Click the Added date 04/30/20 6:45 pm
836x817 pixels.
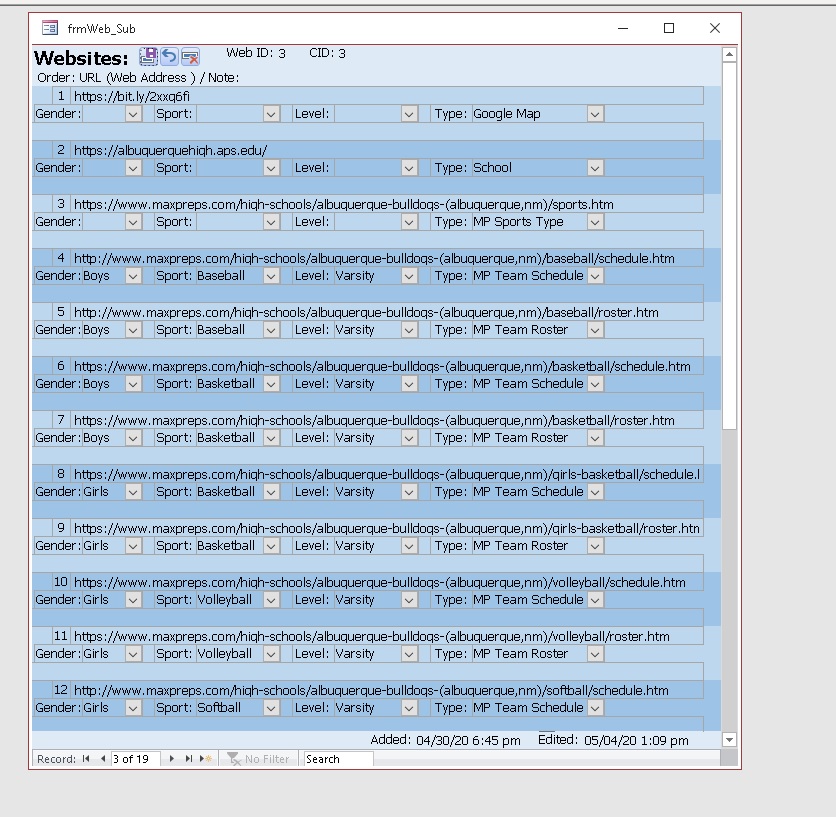click(x=468, y=740)
